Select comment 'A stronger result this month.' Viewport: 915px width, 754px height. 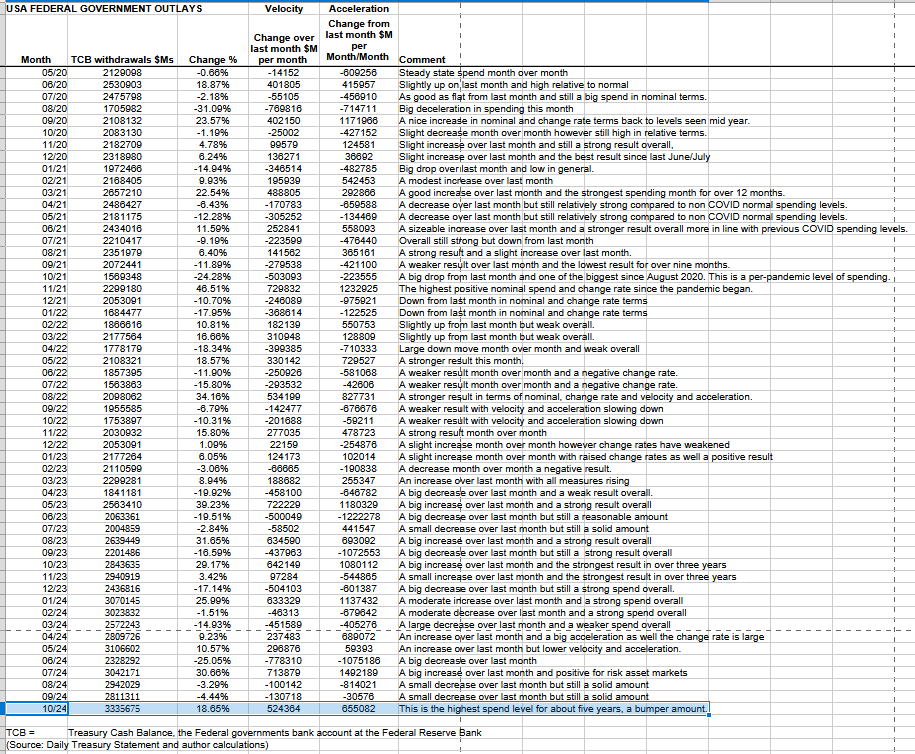[462, 361]
